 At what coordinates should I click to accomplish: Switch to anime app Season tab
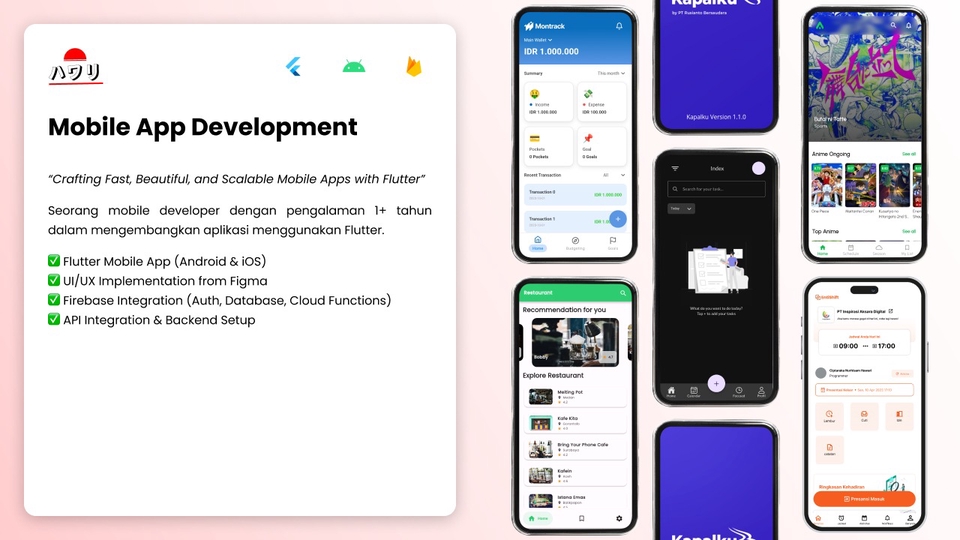coord(879,250)
